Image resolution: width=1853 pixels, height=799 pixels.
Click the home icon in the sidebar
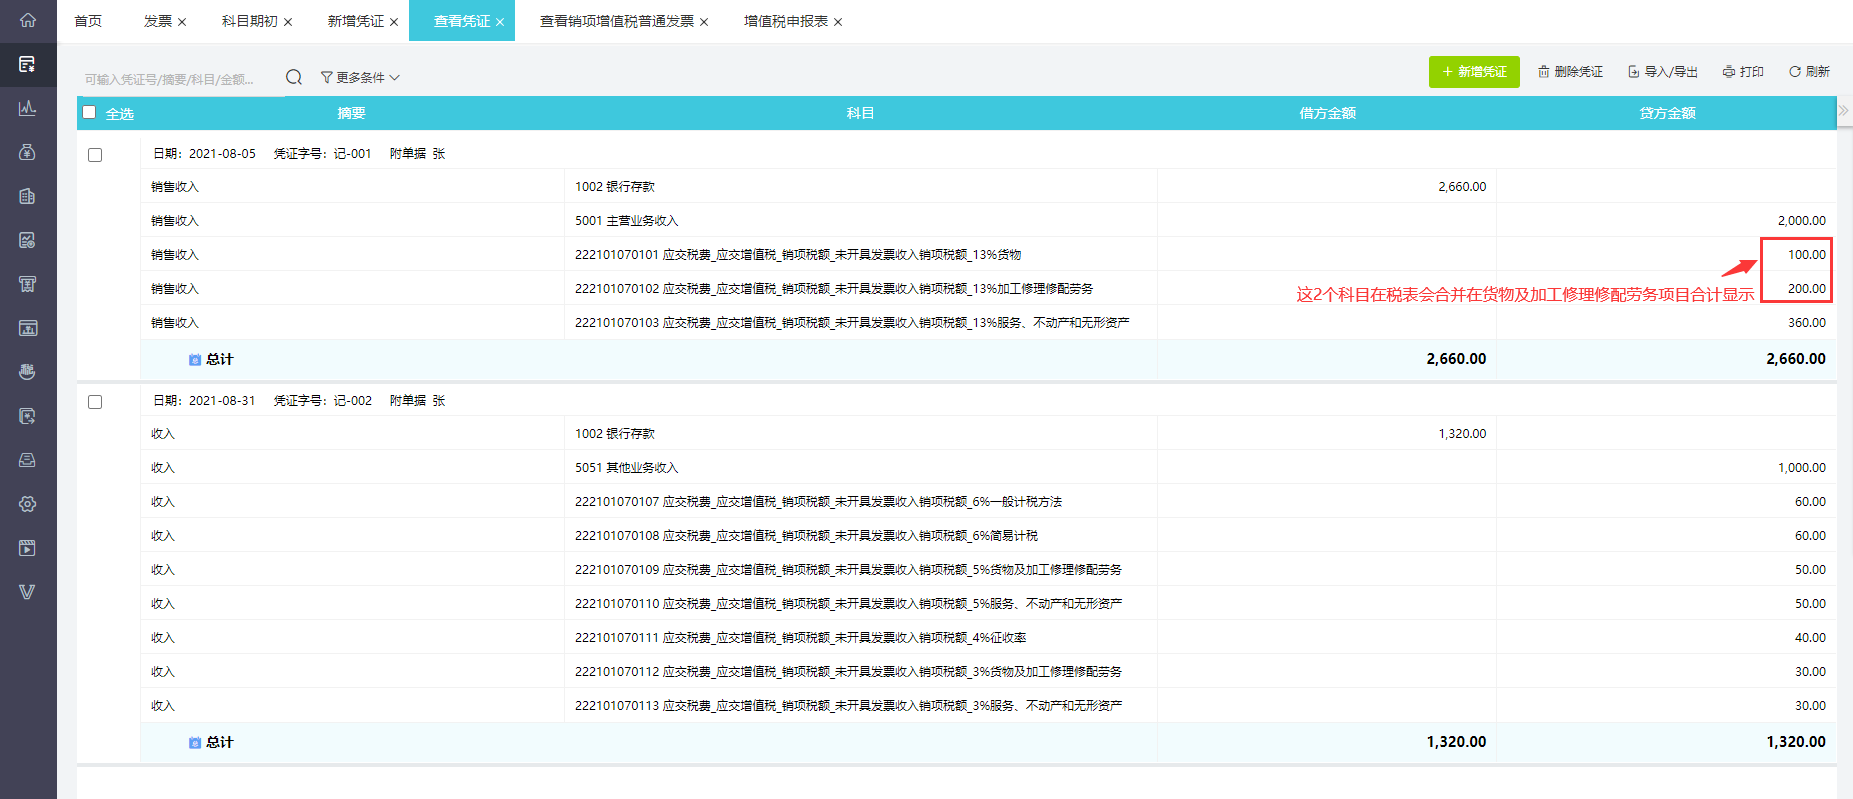(28, 20)
